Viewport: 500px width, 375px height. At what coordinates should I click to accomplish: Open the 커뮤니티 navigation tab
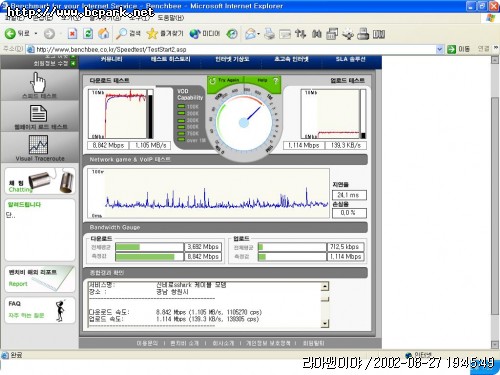[x=111, y=59]
